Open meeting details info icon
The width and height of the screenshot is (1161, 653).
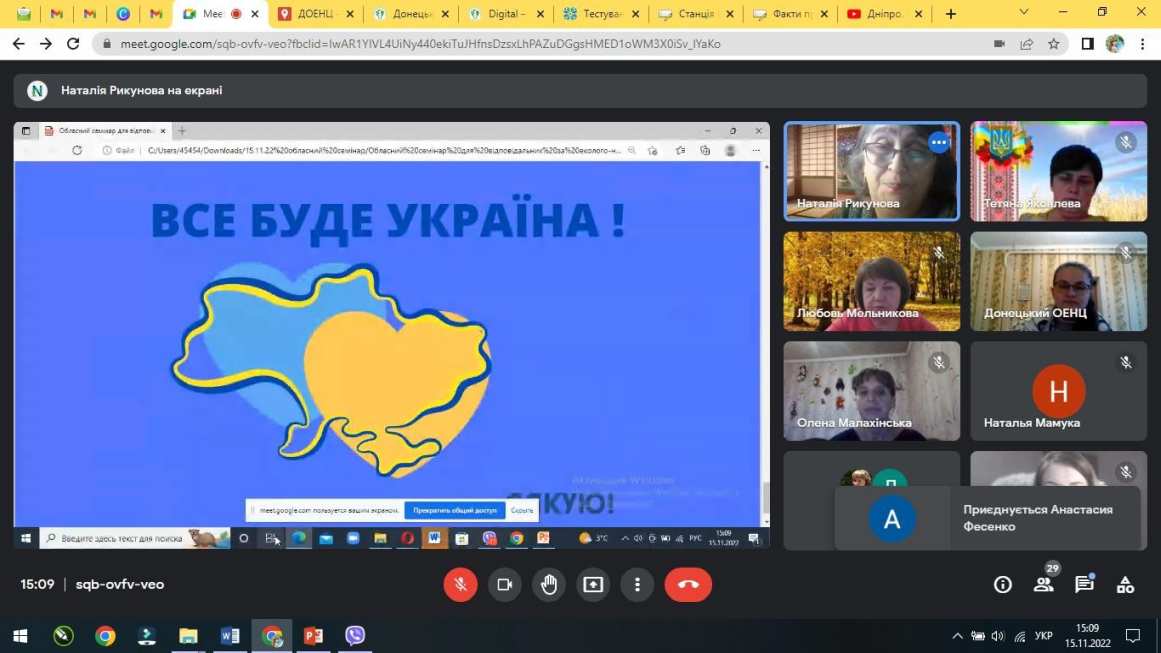point(1003,584)
